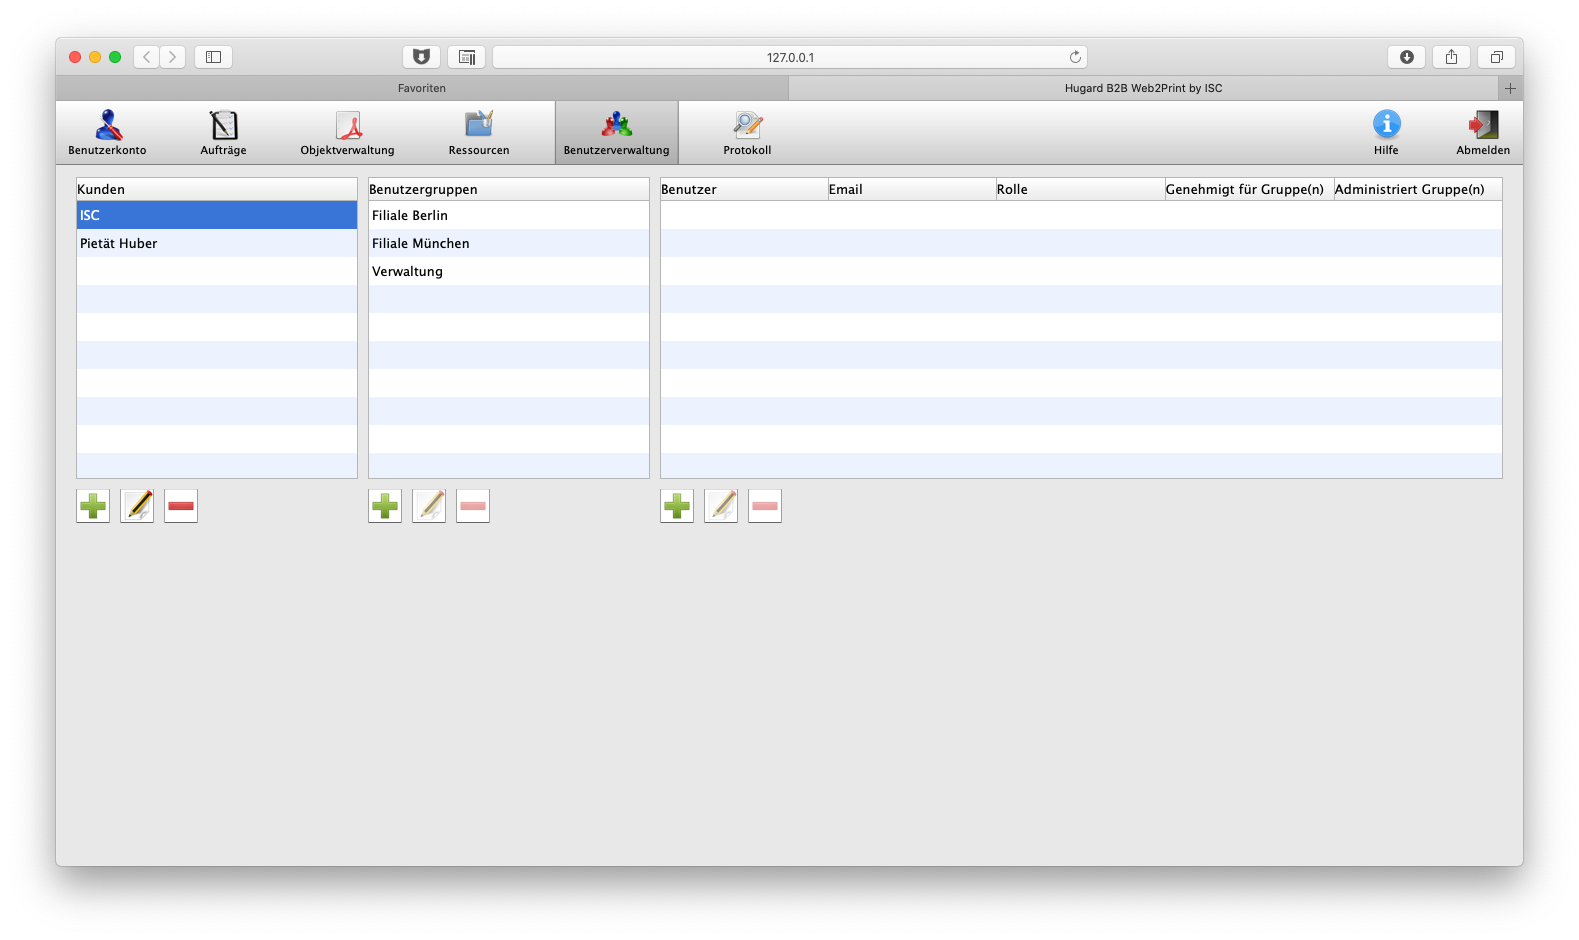Click the Administriert Gruppe(n) header
Viewport: 1579px width, 940px height.
[x=1417, y=189]
